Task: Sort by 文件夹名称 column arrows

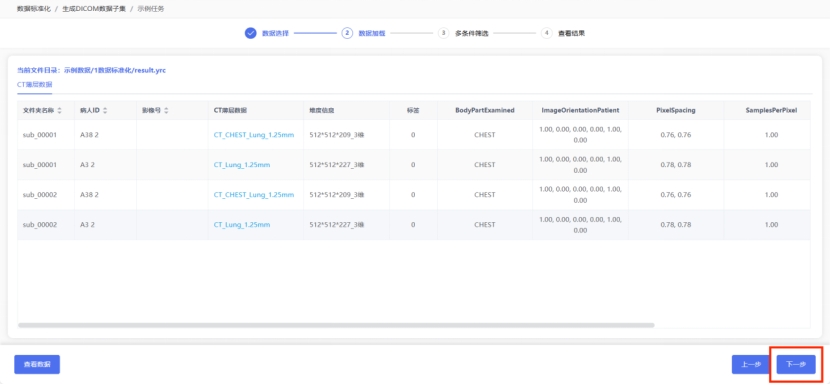Action: coord(59,111)
